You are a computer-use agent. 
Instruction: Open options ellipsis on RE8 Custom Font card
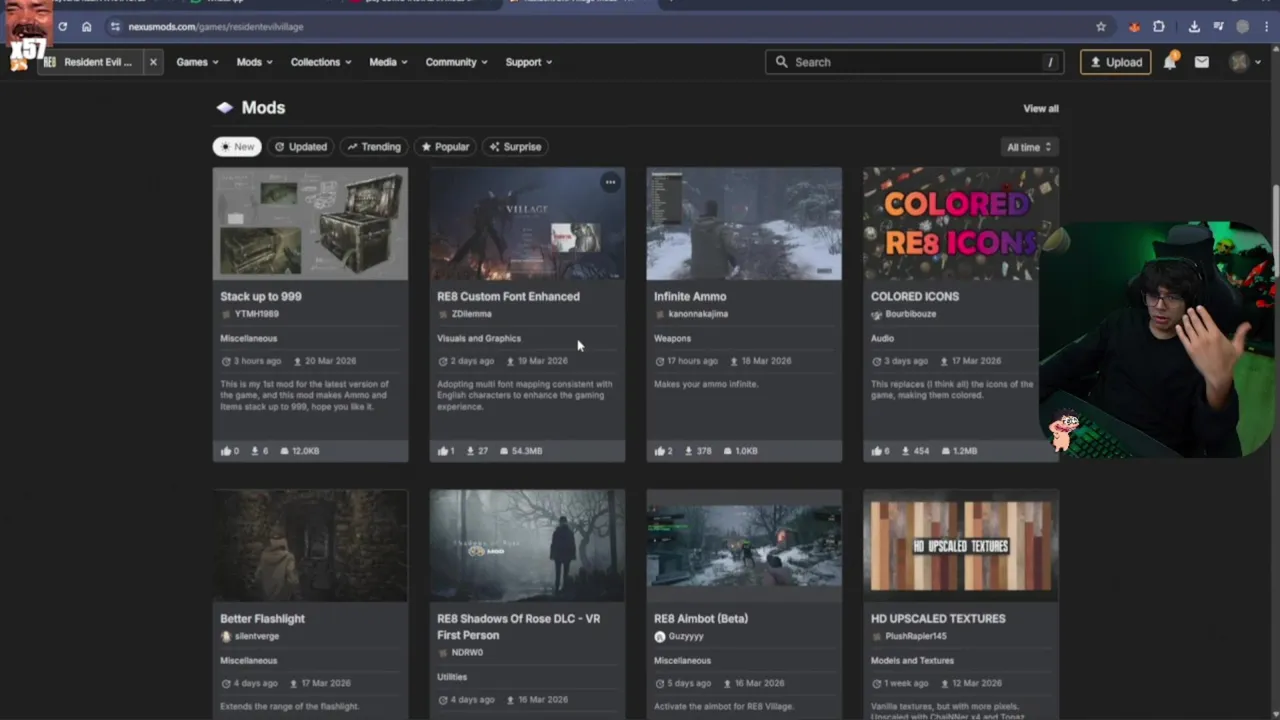click(610, 182)
